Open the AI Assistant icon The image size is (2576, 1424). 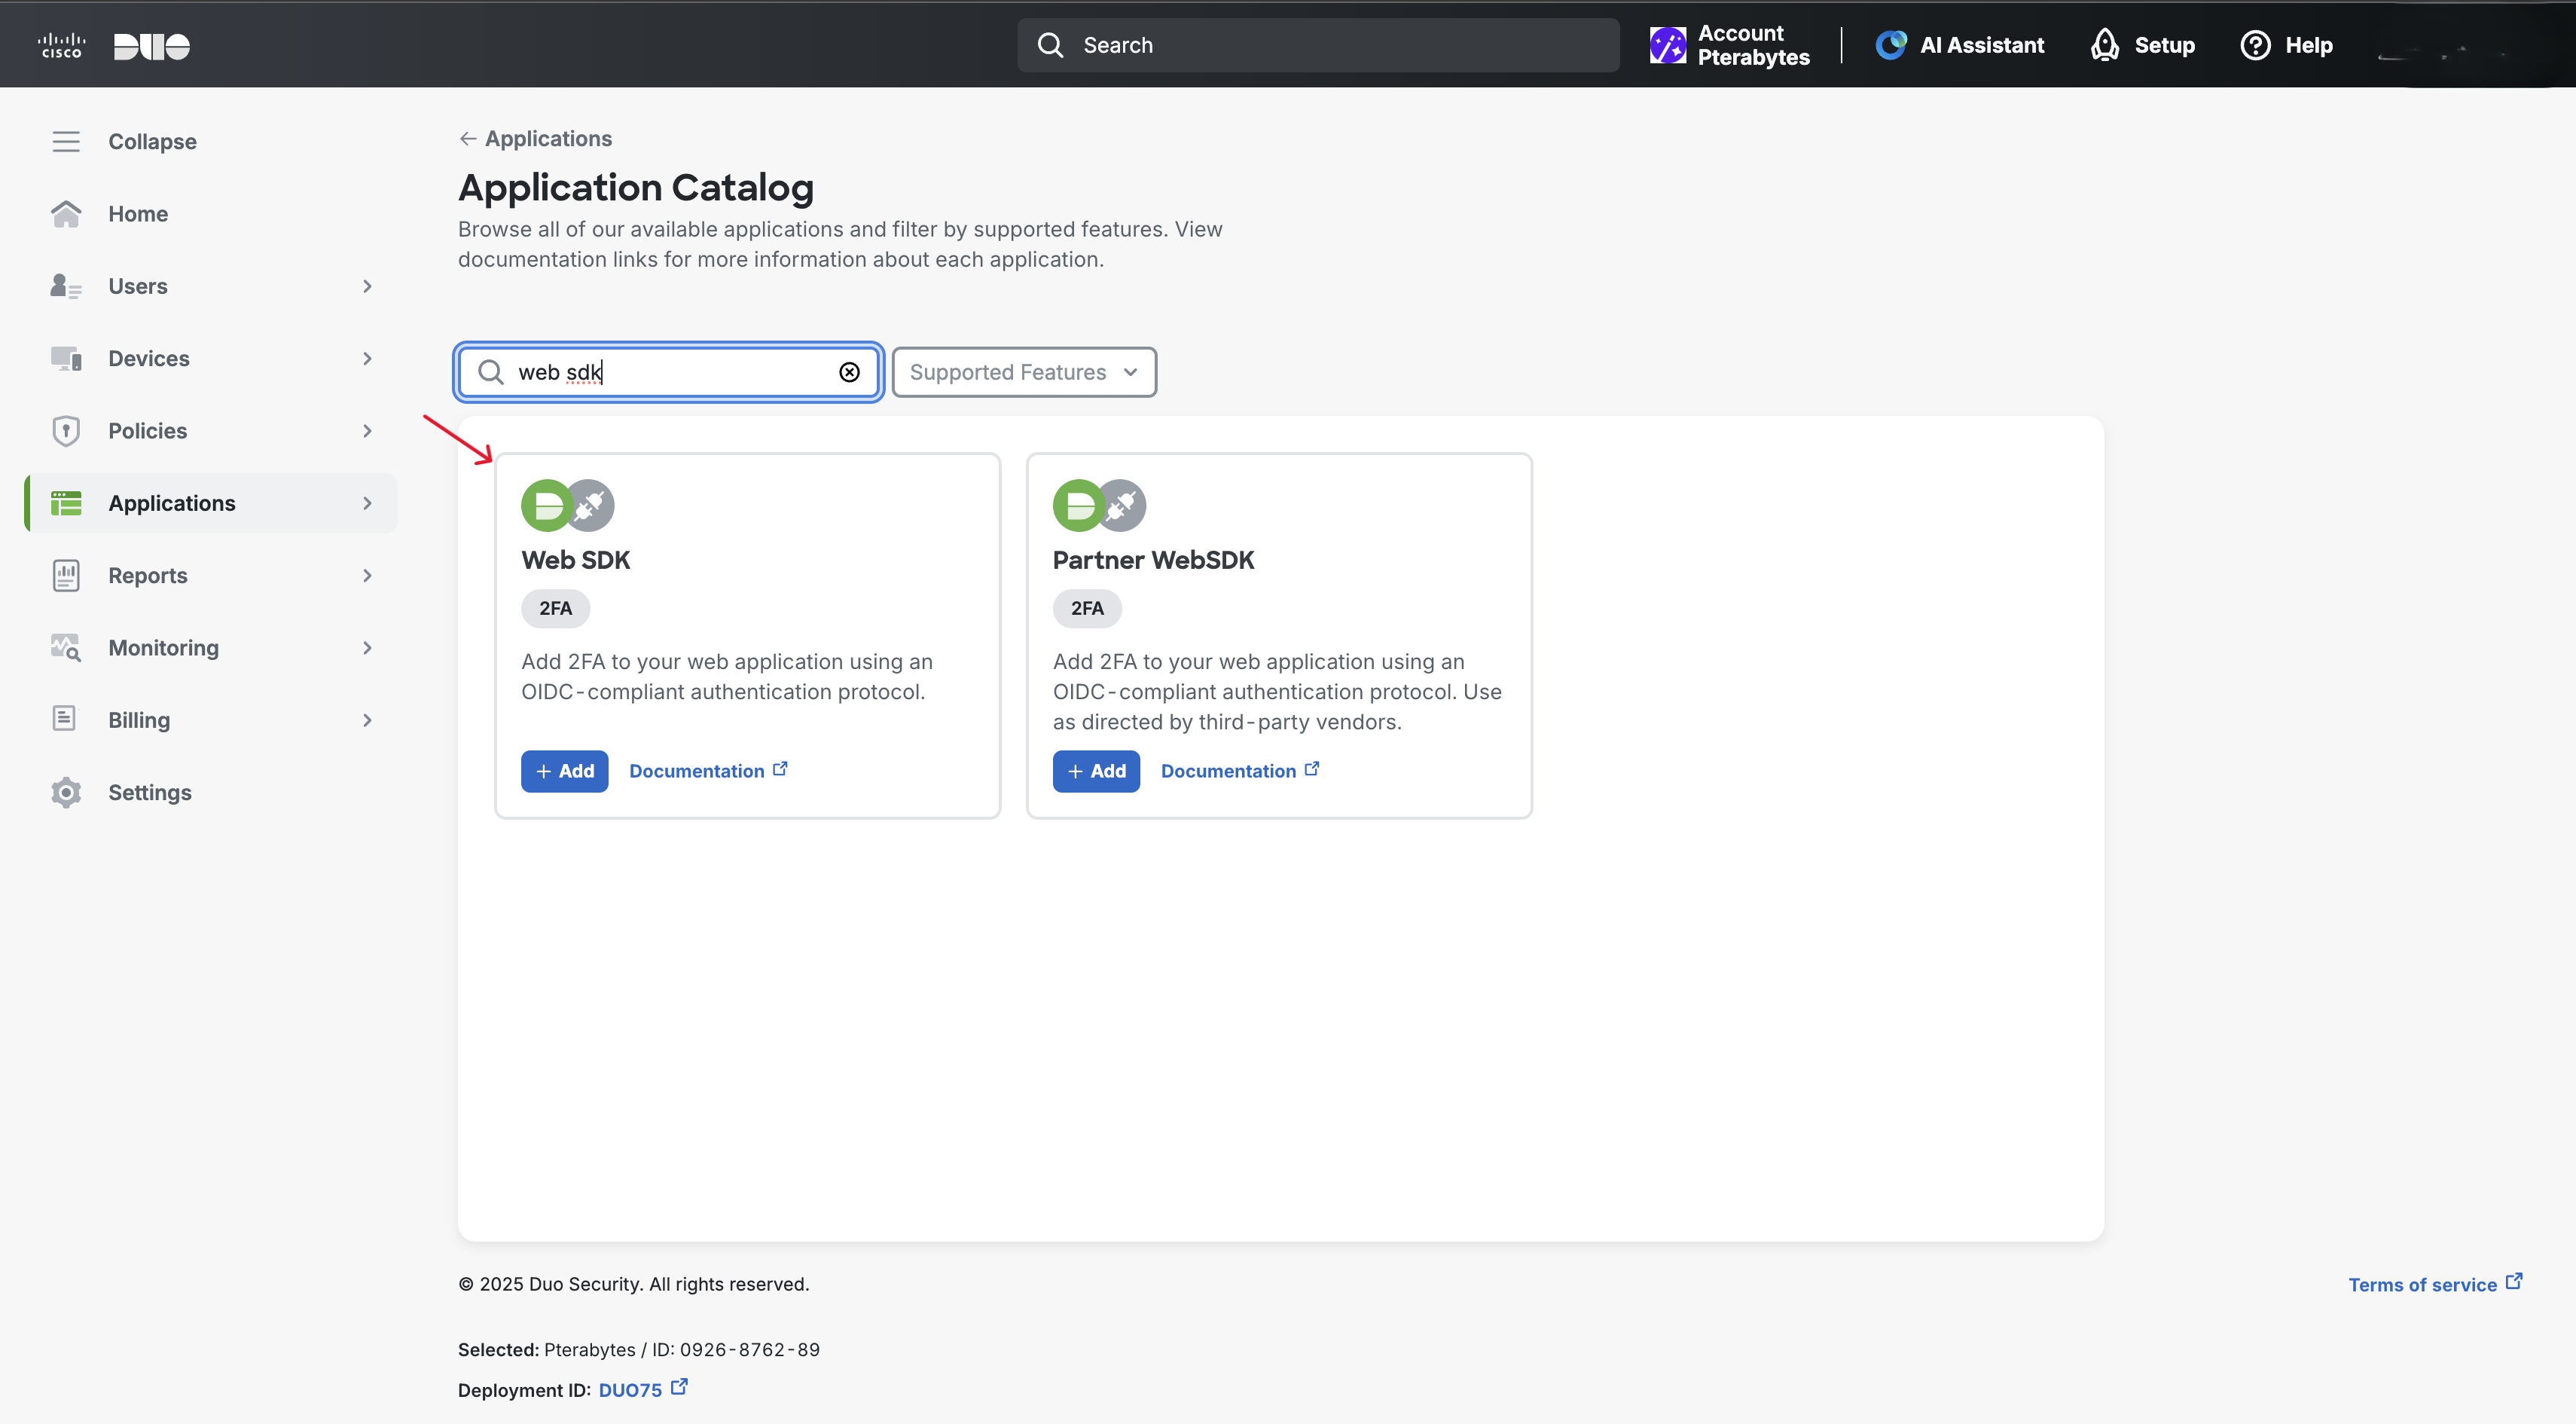(1890, 45)
